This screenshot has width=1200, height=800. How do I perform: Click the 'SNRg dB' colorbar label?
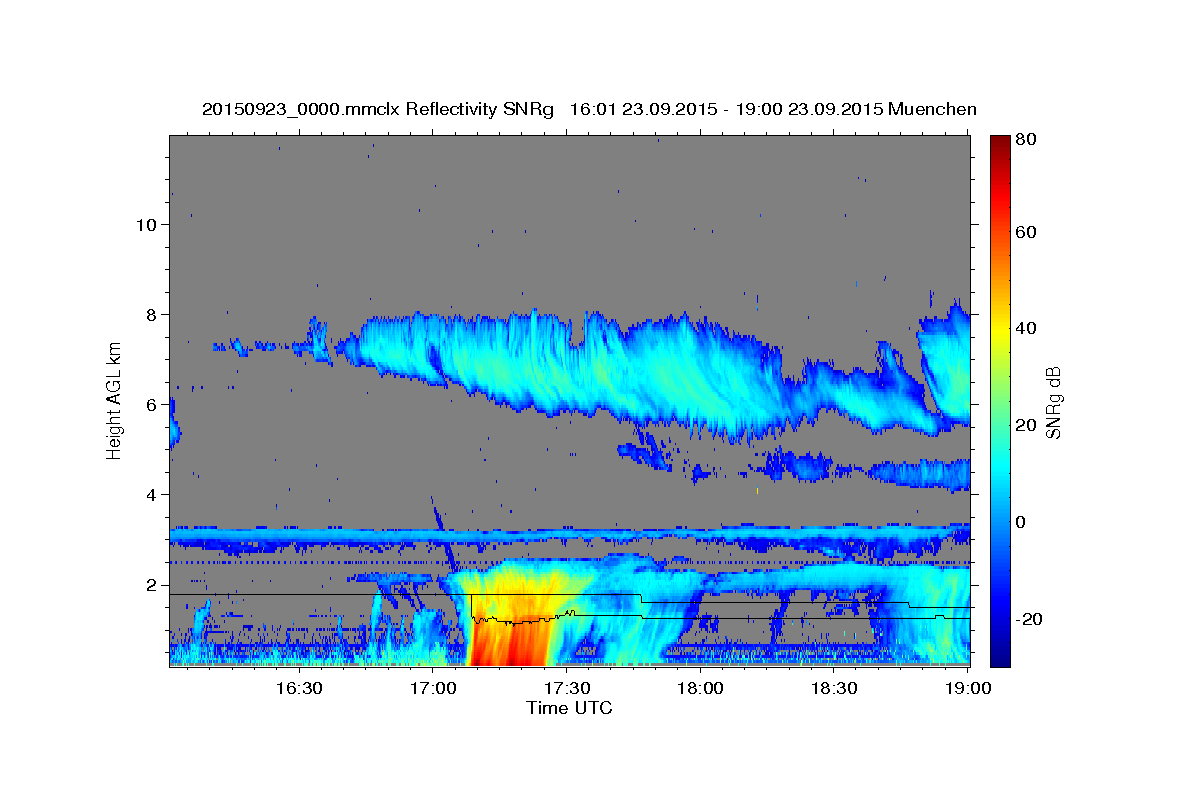click(x=1053, y=402)
